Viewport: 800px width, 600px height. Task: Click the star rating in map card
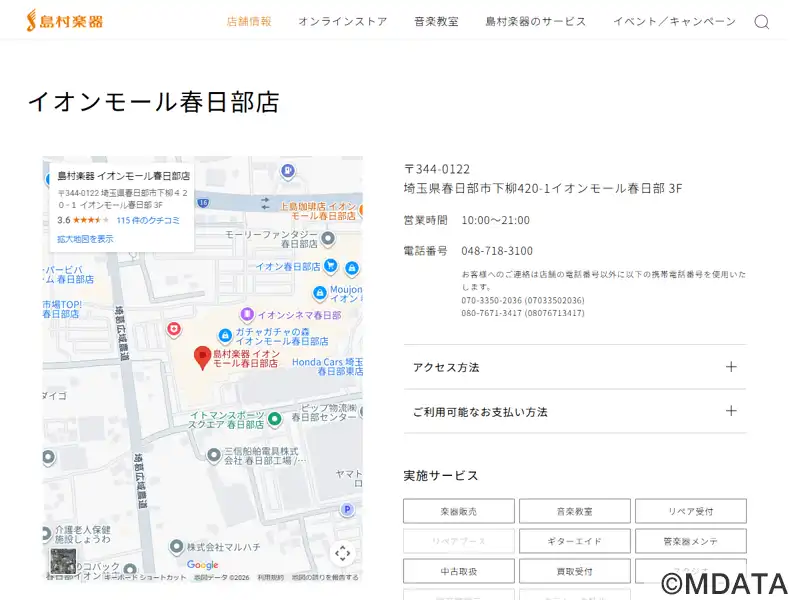click(91, 220)
